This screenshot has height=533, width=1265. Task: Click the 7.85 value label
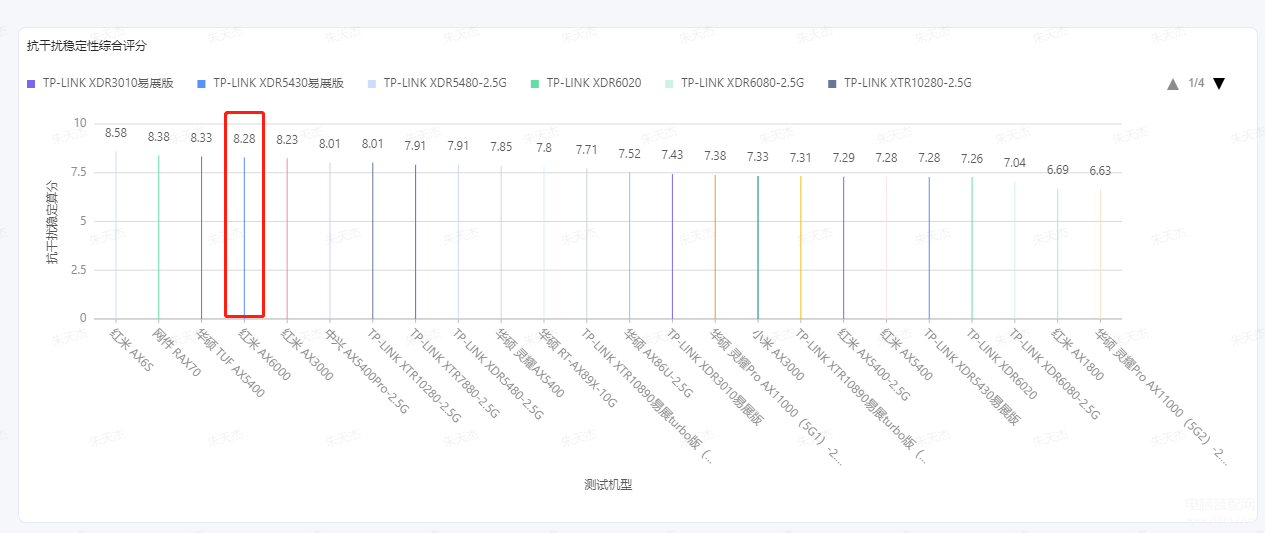click(x=501, y=147)
